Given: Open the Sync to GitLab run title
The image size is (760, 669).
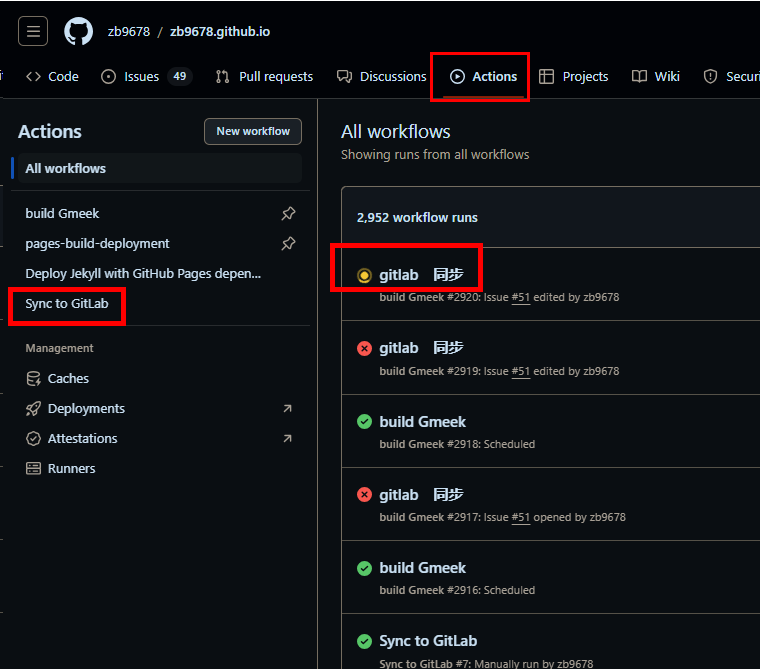Looking at the screenshot, I should [x=428, y=641].
